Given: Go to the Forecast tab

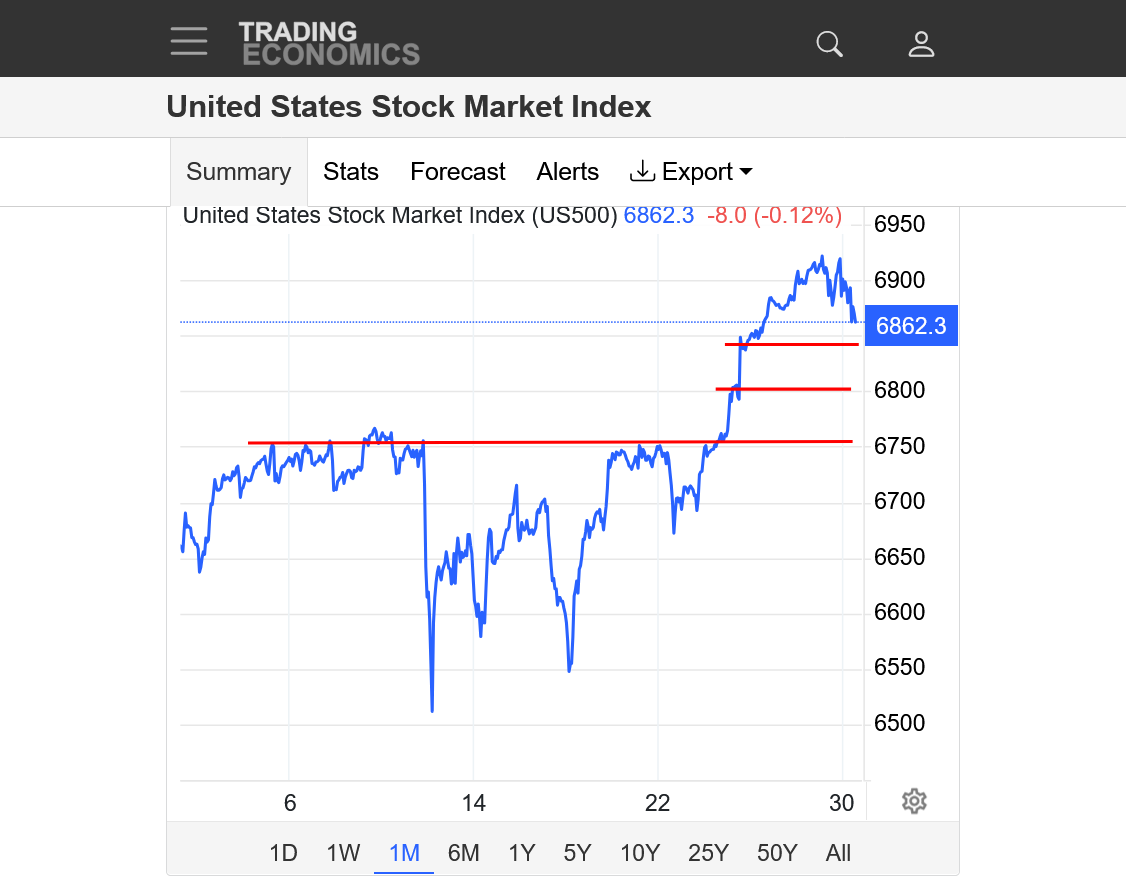Looking at the screenshot, I should tap(458, 172).
